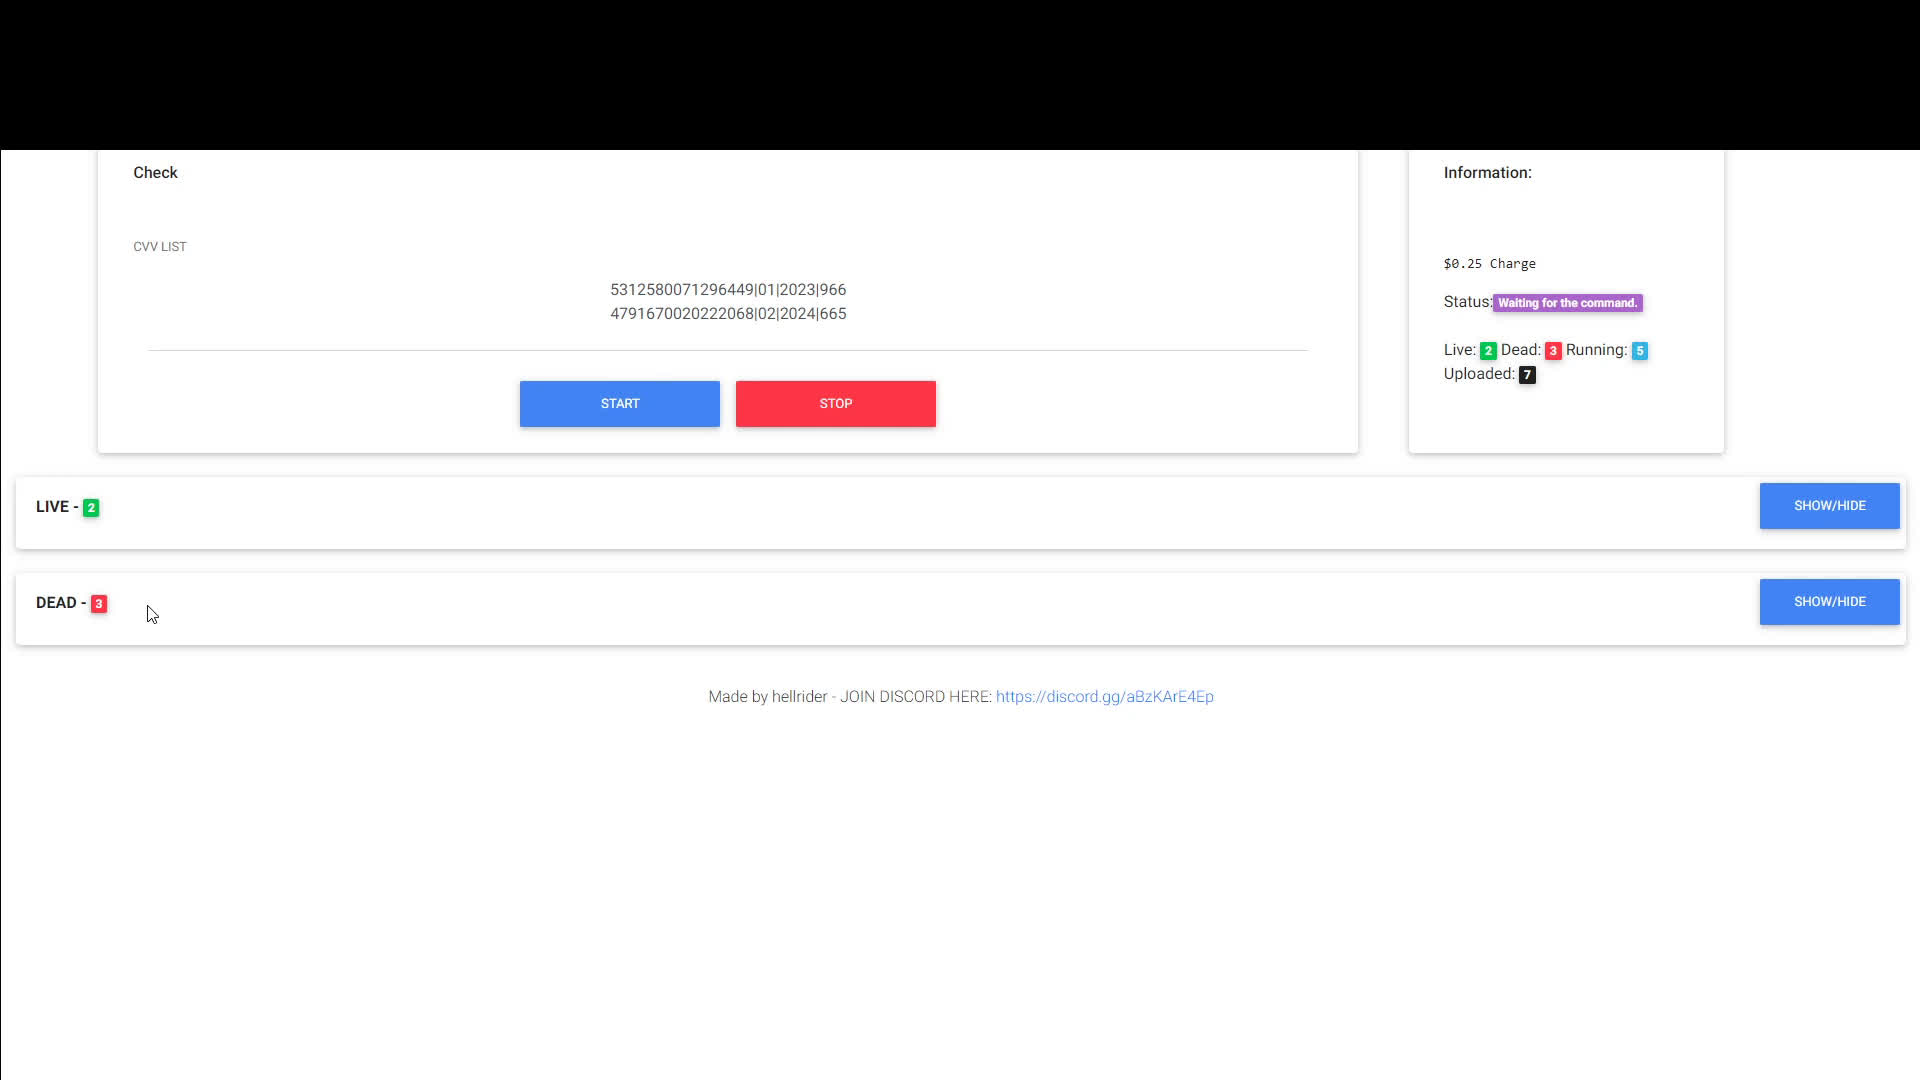Select the second card number line
This screenshot has height=1080, width=1920.
coord(728,313)
